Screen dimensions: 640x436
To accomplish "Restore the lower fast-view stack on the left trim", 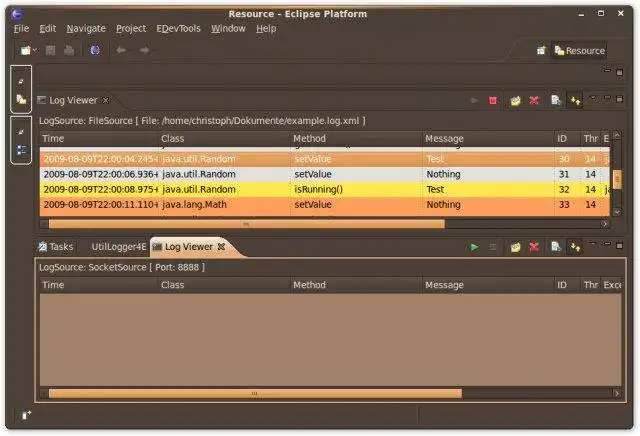I will point(21,132).
